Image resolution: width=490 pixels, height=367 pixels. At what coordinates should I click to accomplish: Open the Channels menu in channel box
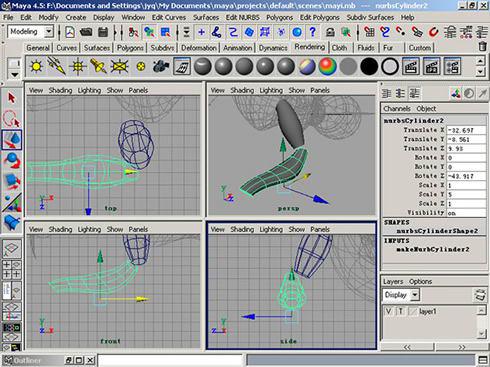click(397, 109)
